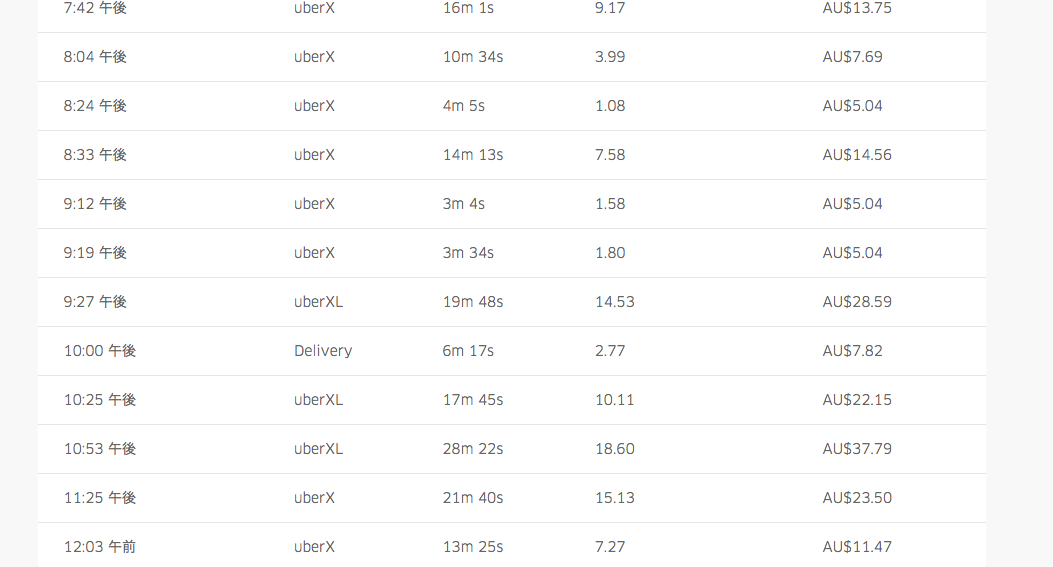Viewport: 1053px width, 567px height.
Task: Click the AU$7.82 Delivery fare
Action: pos(852,351)
